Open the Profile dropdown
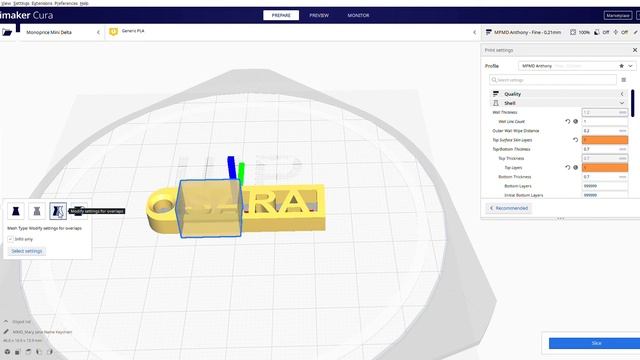Viewport: 640px width, 360px height. 577,66
